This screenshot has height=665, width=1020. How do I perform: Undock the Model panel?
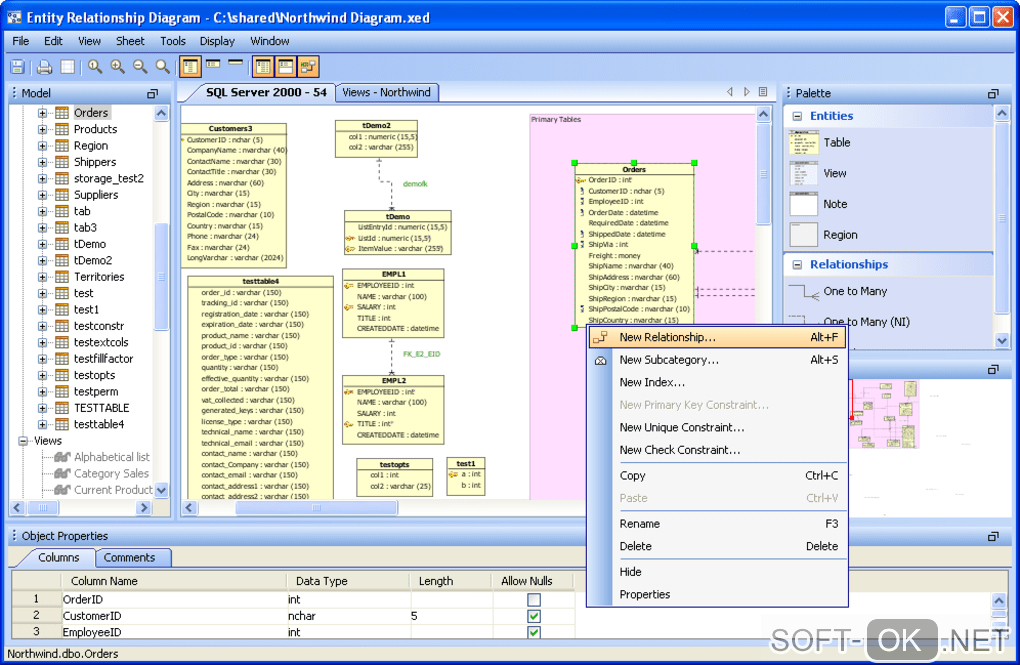tap(152, 94)
